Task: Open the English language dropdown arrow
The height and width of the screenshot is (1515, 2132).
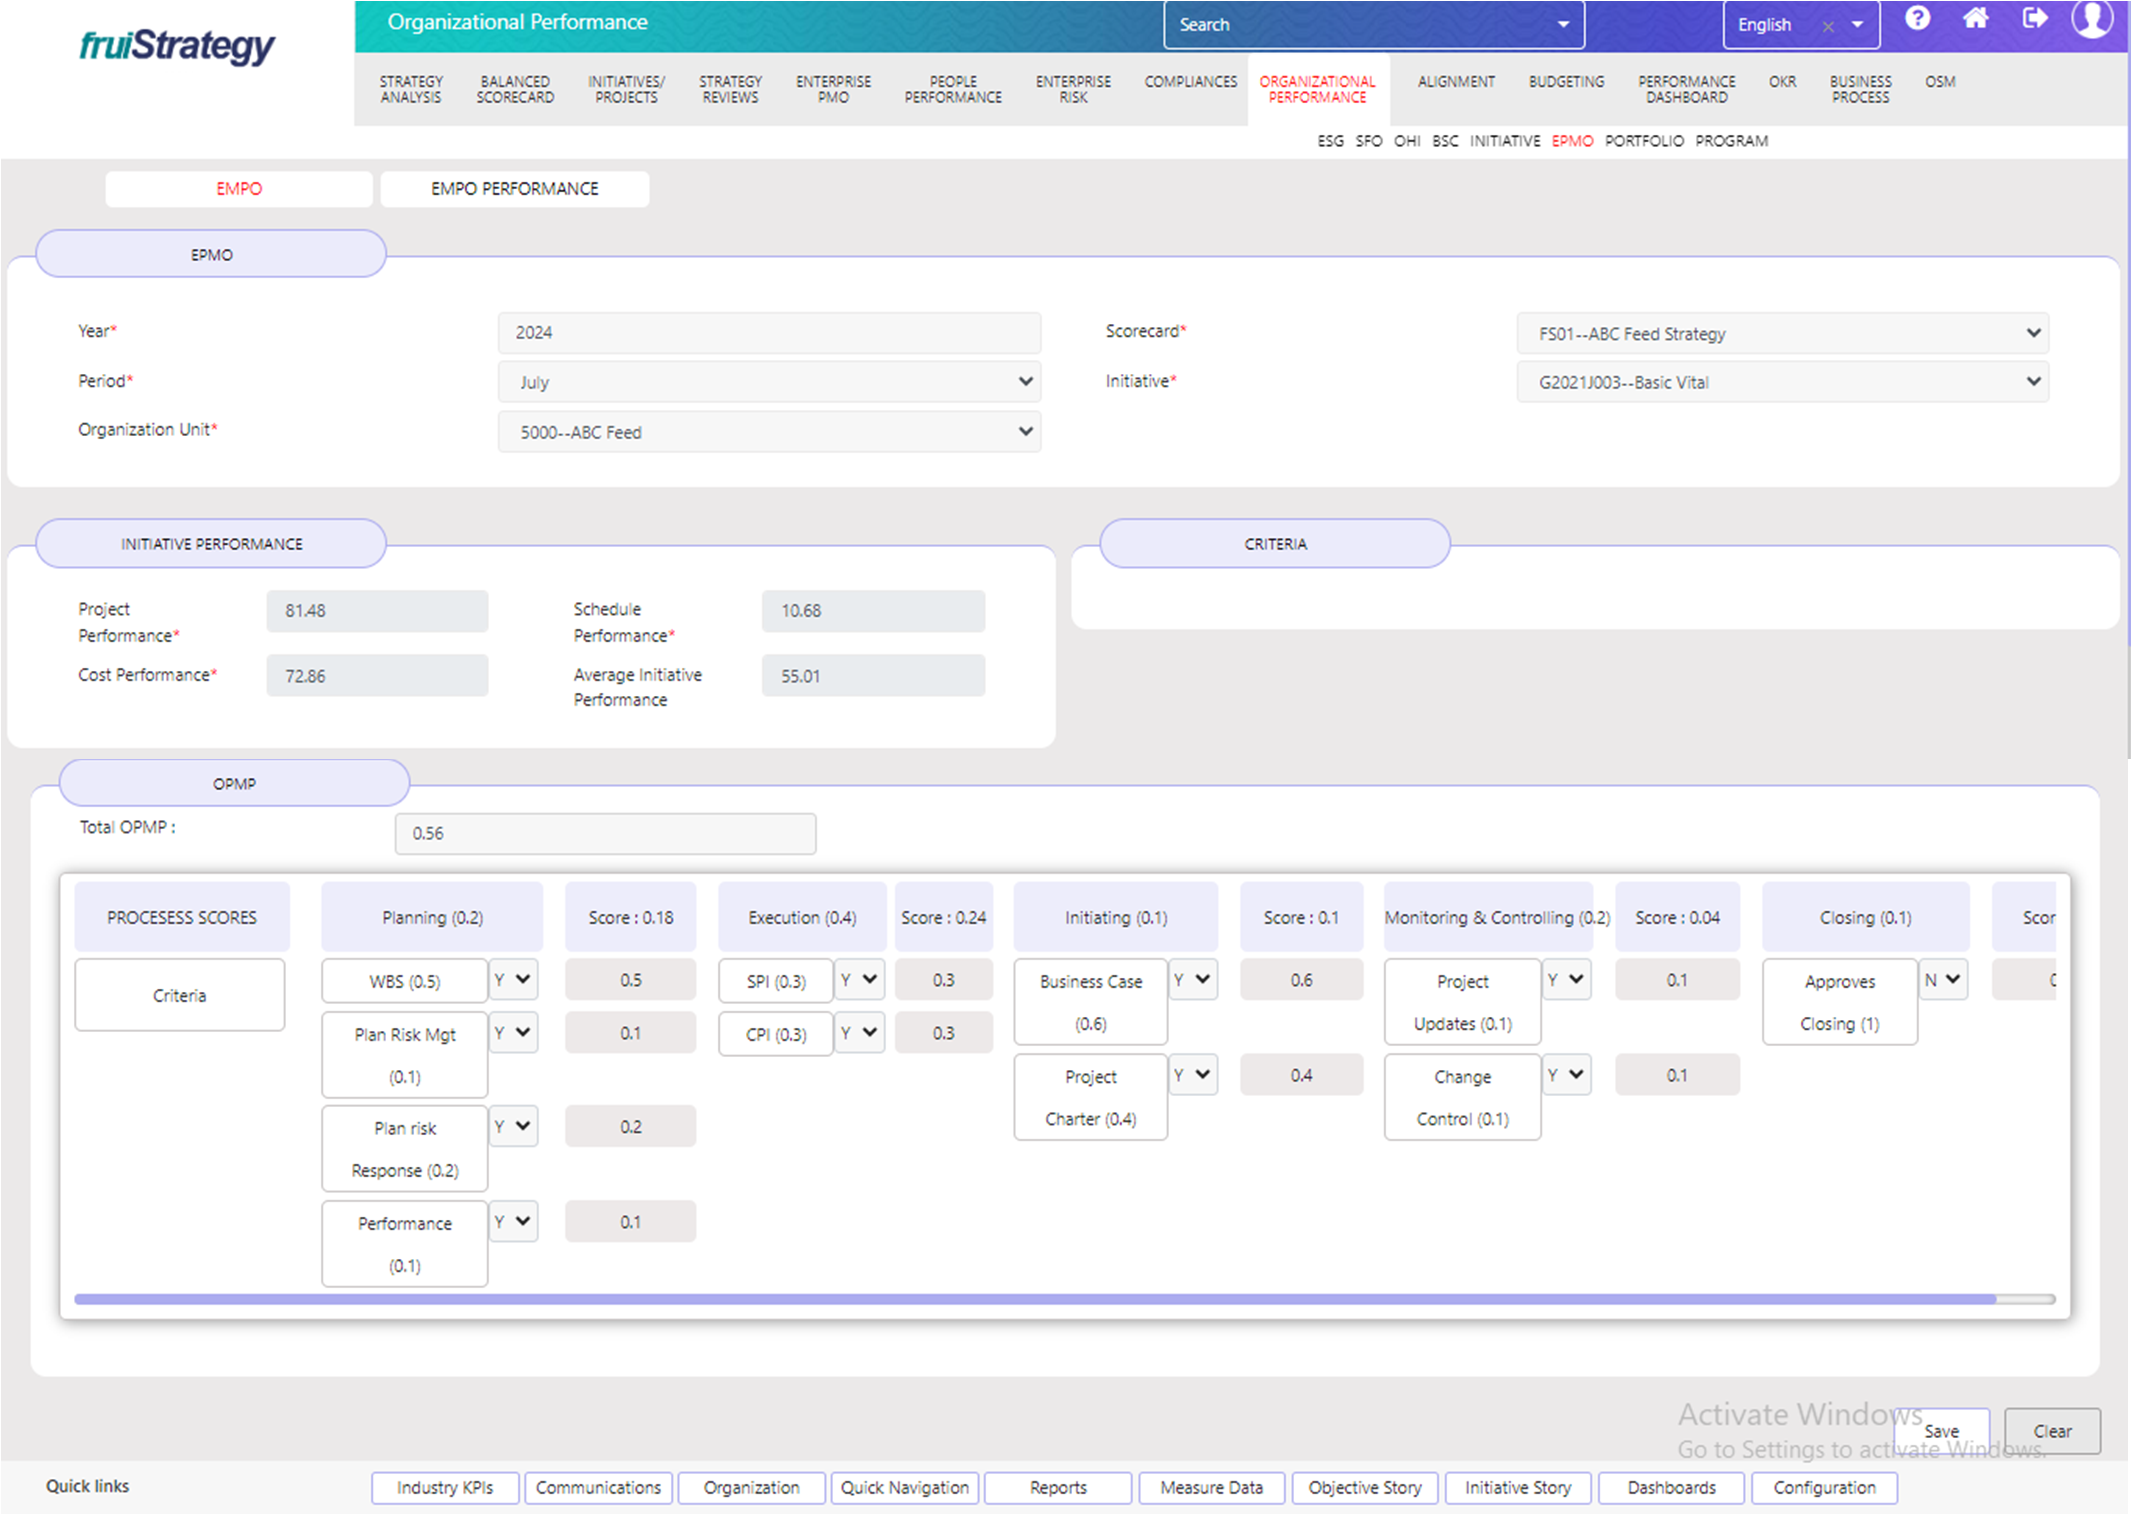Action: [1857, 25]
